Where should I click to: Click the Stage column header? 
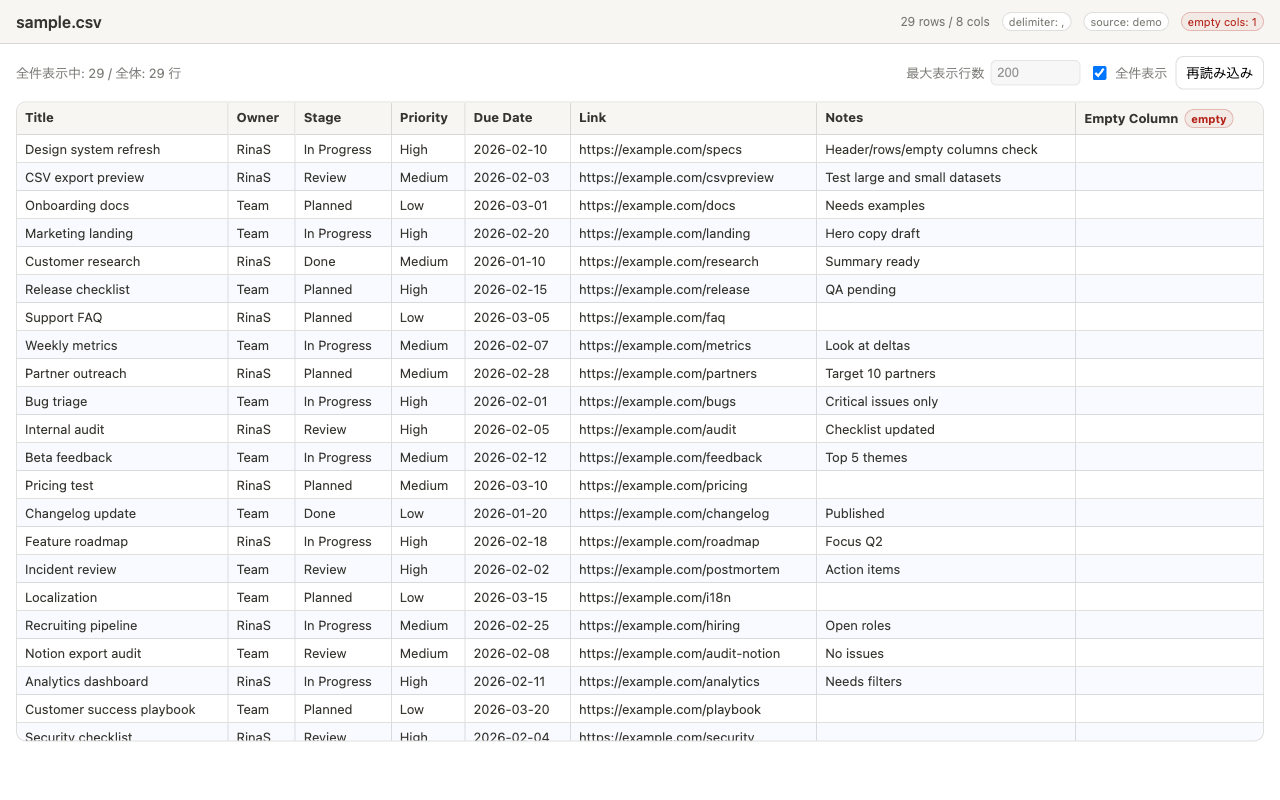pos(322,118)
